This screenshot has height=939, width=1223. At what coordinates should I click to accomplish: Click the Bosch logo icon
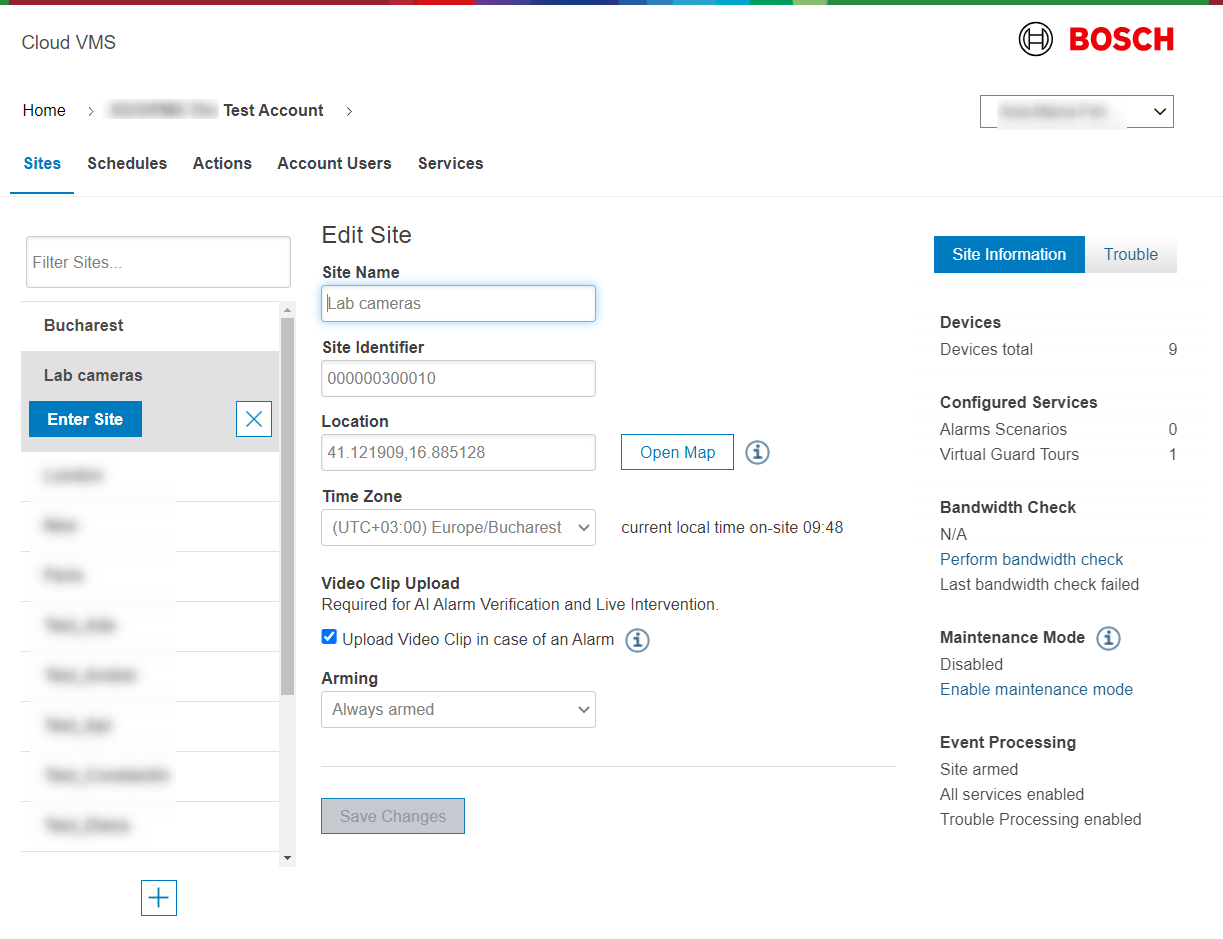click(1035, 40)
